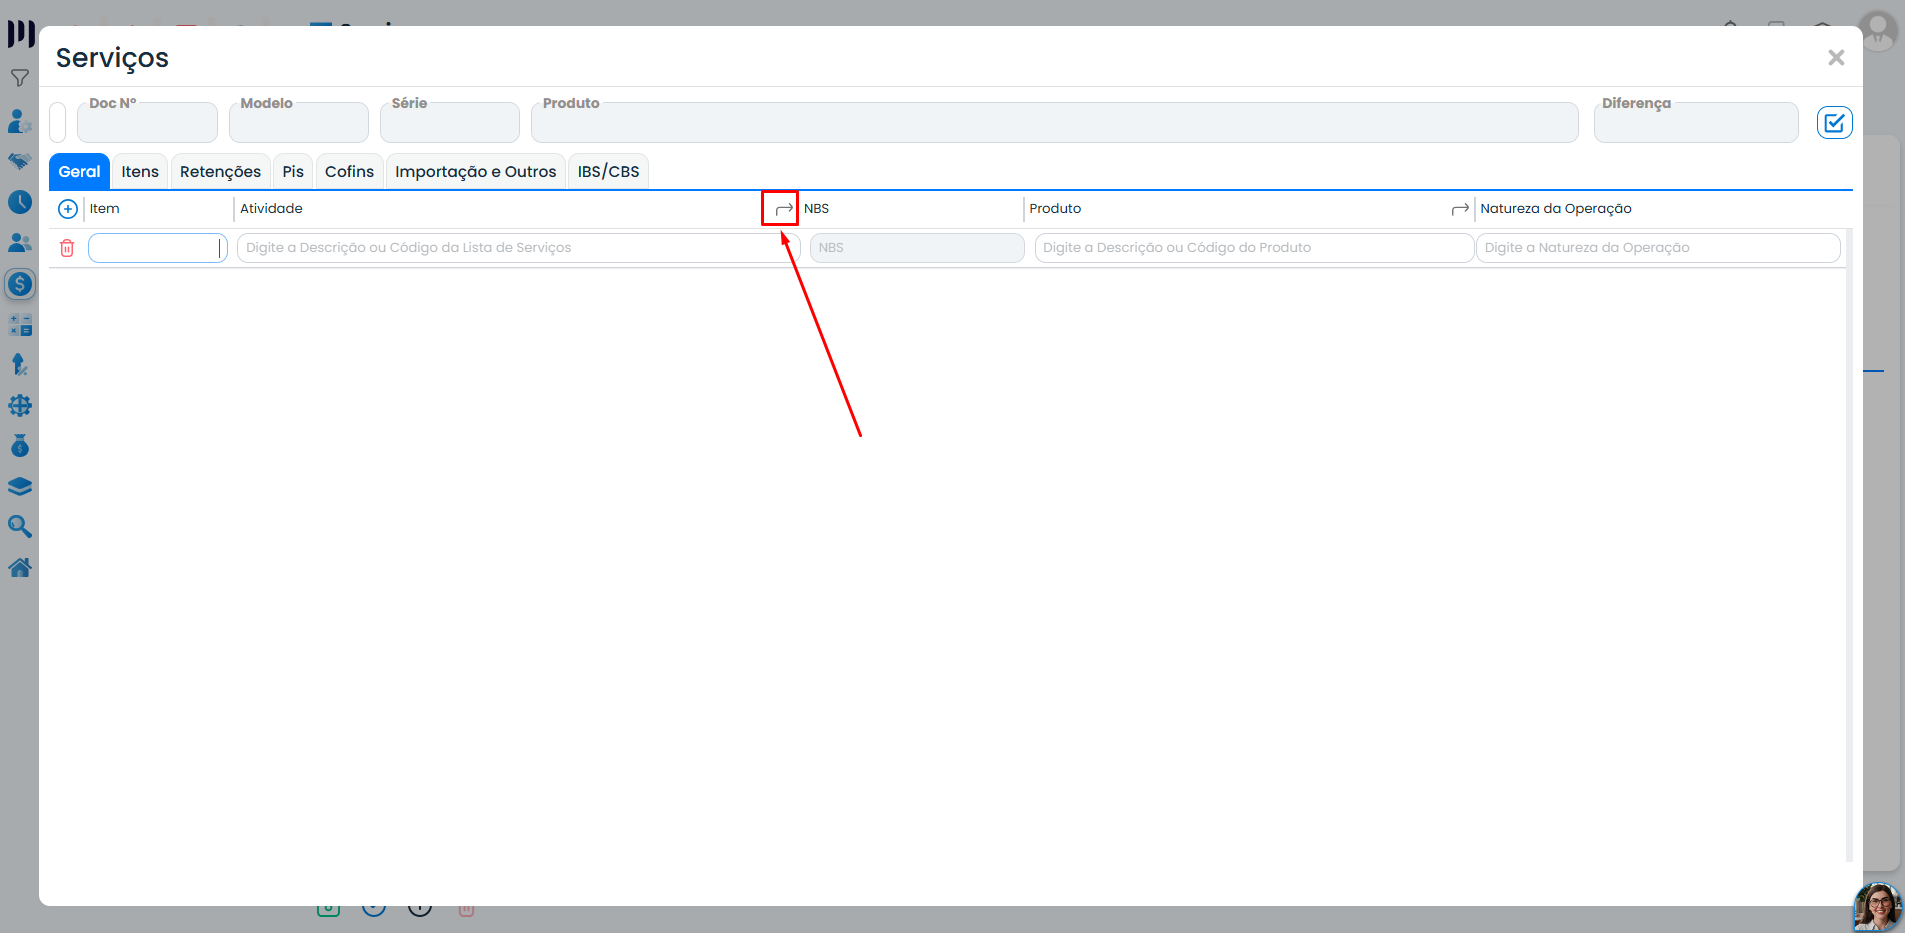Open the Cofins tab
Screen dimensions: 1905x933
(349, 172)
